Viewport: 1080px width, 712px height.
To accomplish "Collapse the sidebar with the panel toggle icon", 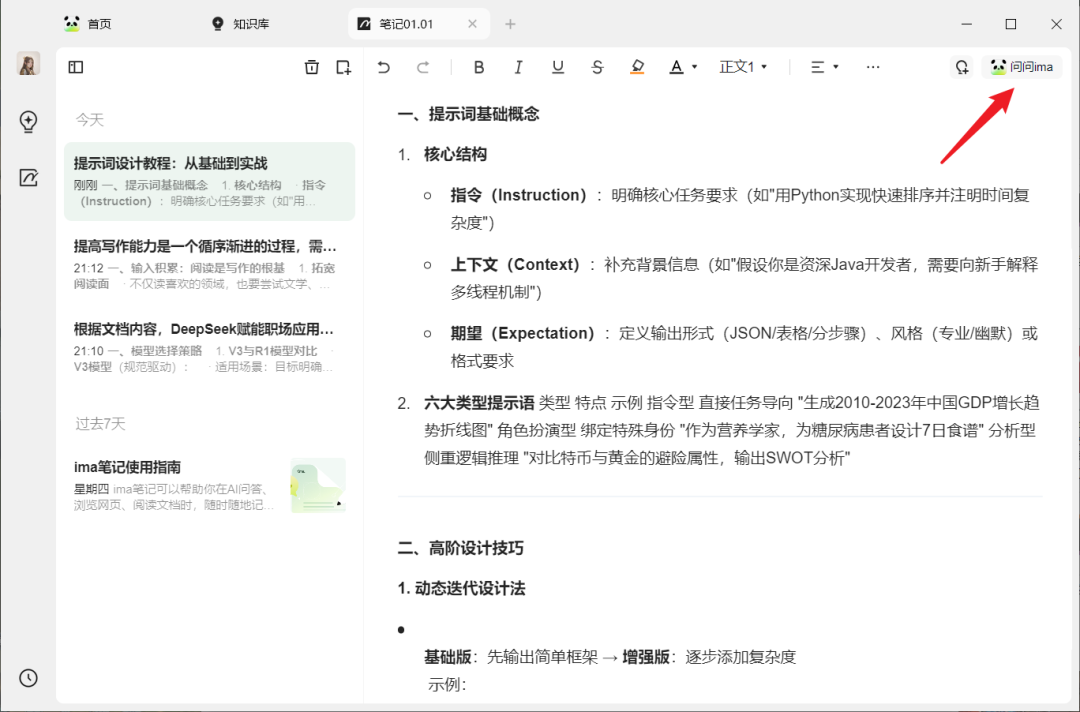I will pyautogui.click(x=75, y=66).
